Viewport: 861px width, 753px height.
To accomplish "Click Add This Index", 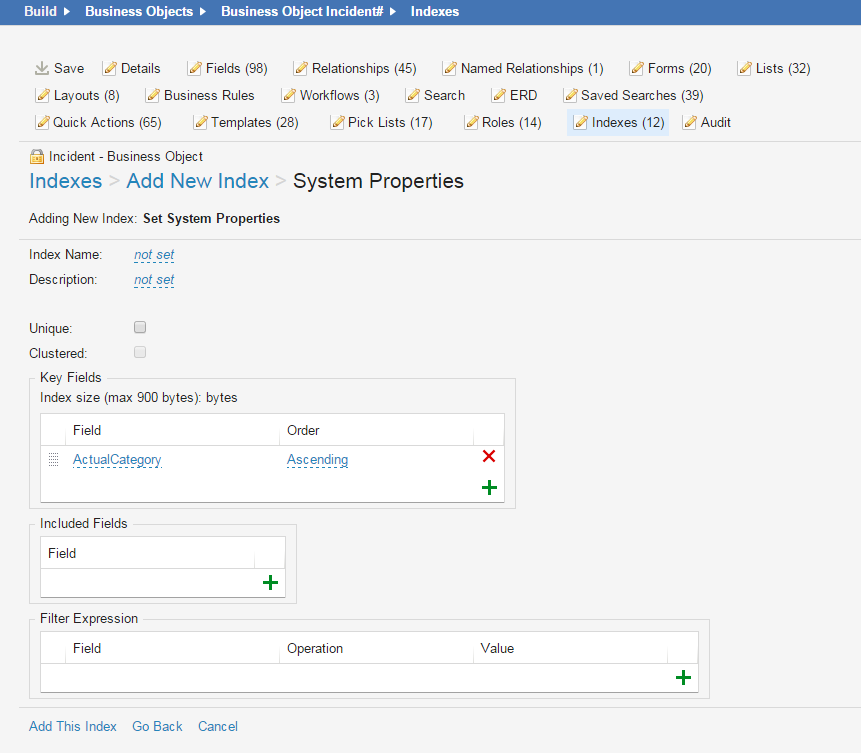I will coord(72,726).
